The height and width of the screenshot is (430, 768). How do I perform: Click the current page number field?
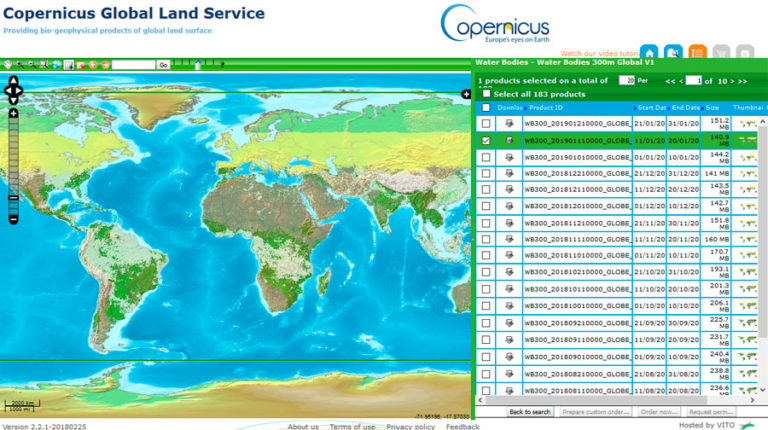[x=694, y=80]
